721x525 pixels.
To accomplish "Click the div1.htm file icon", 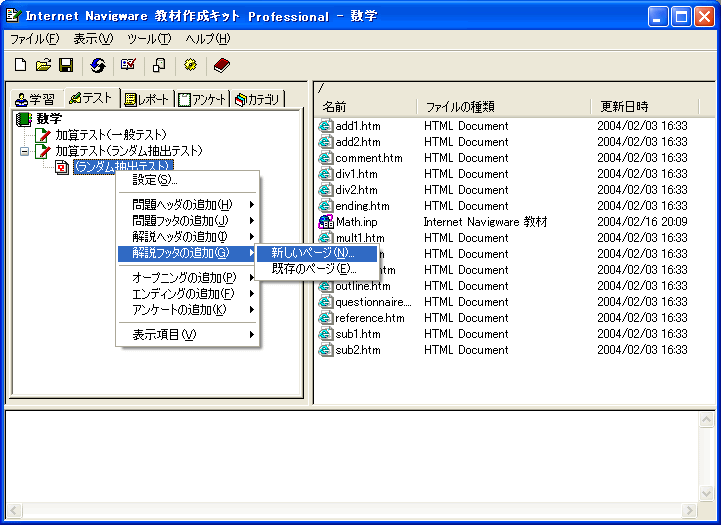I will click(326, 174).
